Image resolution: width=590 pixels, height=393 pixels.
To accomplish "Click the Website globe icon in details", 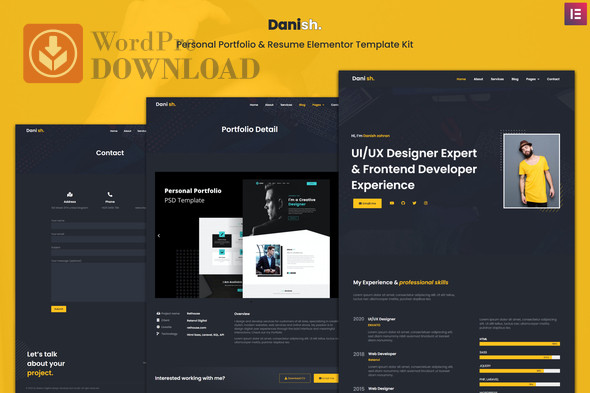I will (x=158, y=327).
